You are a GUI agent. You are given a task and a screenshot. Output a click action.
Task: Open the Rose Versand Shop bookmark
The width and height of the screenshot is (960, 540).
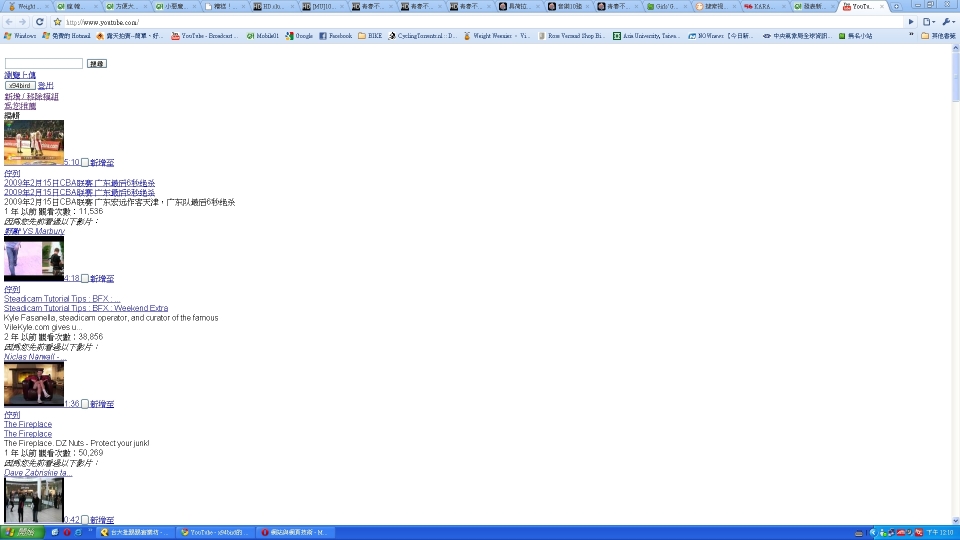572,36
